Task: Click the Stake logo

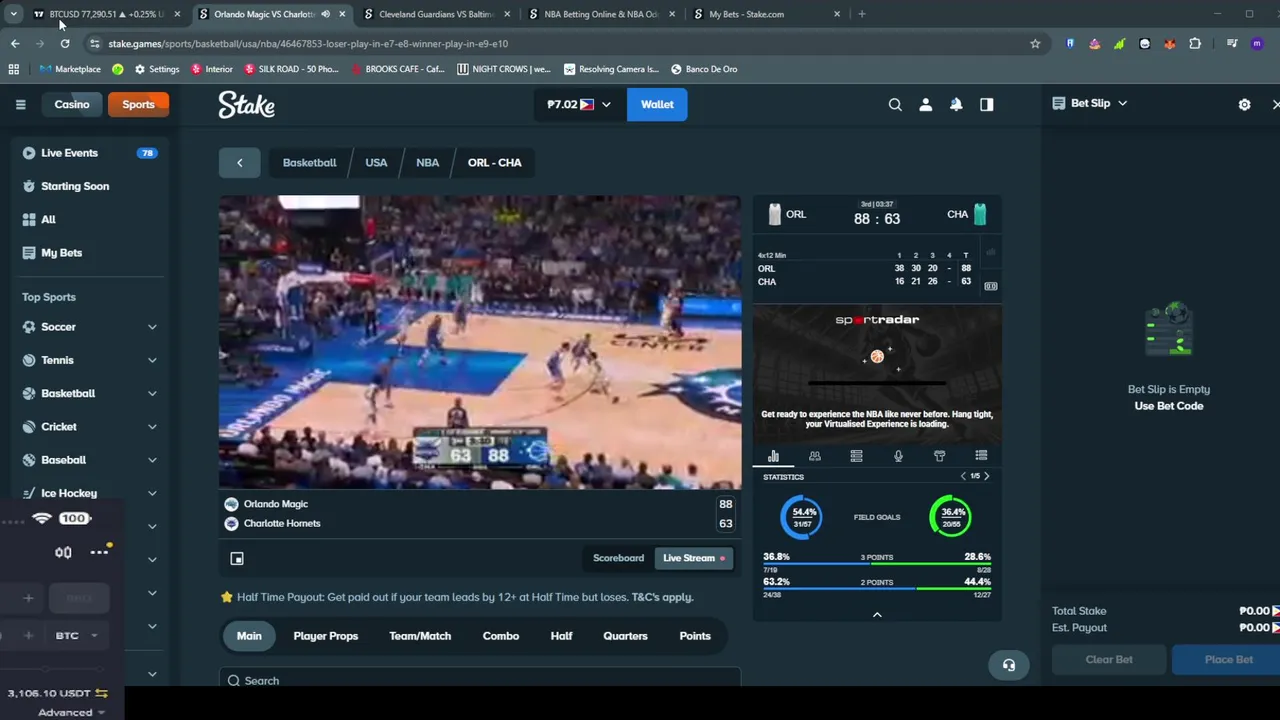Action: (247, 104)
